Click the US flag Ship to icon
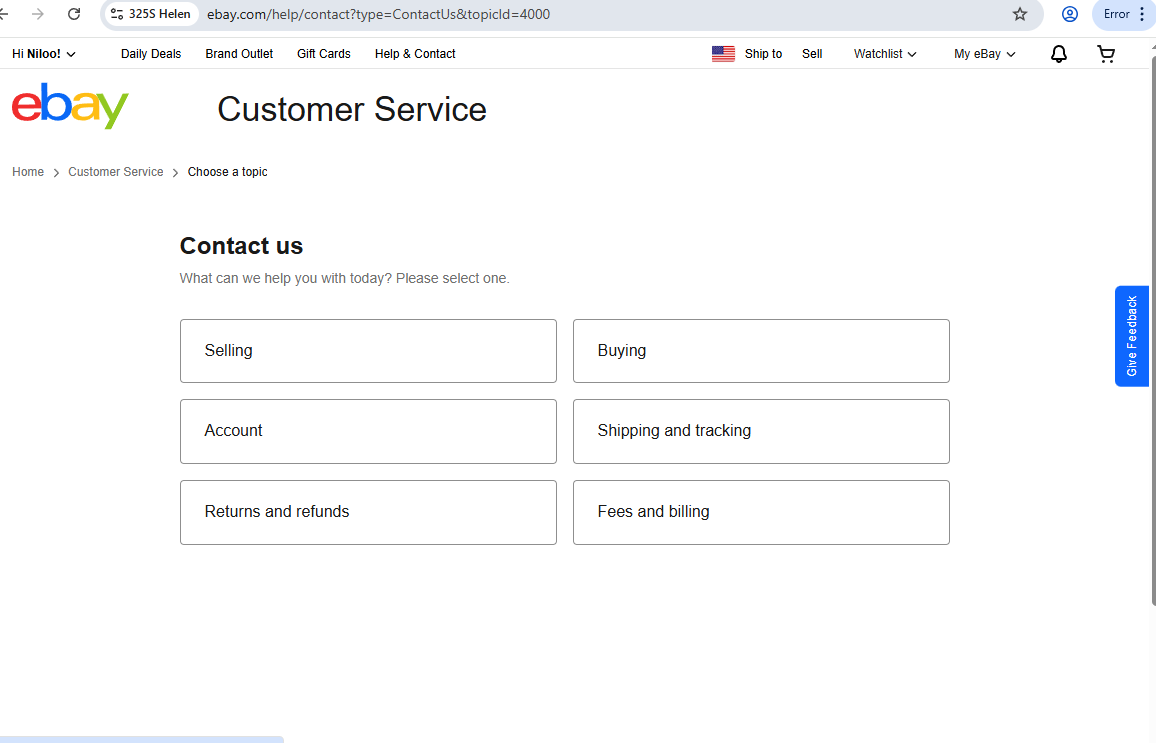 [723, 54]
